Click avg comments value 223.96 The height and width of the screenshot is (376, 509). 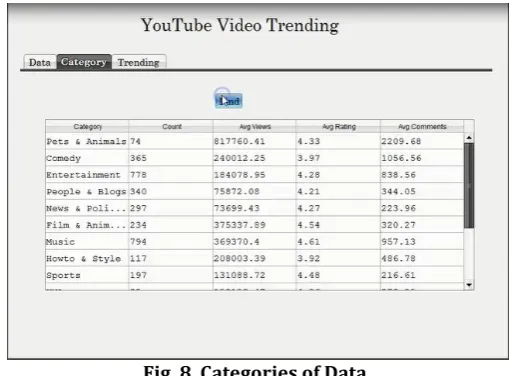(x=399, y=208)
